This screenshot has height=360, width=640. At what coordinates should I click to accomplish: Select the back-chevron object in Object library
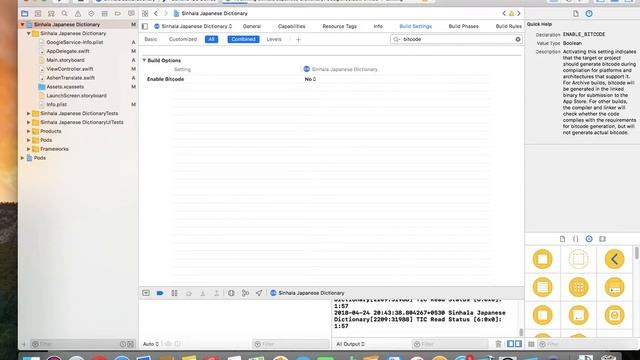pyautogui.click(x=614, y=259)
